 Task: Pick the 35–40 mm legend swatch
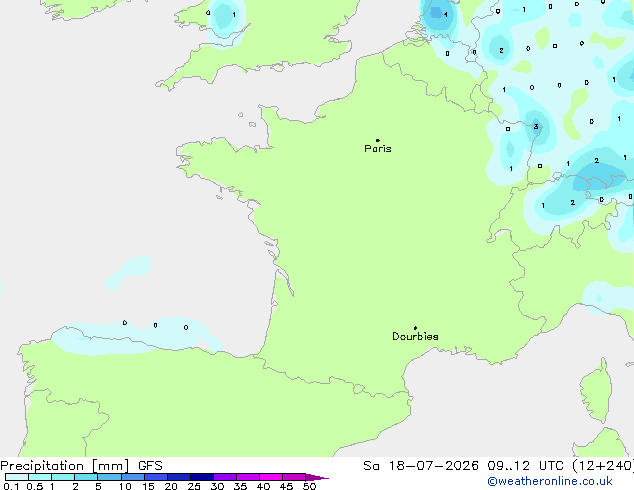pos(247,477)
